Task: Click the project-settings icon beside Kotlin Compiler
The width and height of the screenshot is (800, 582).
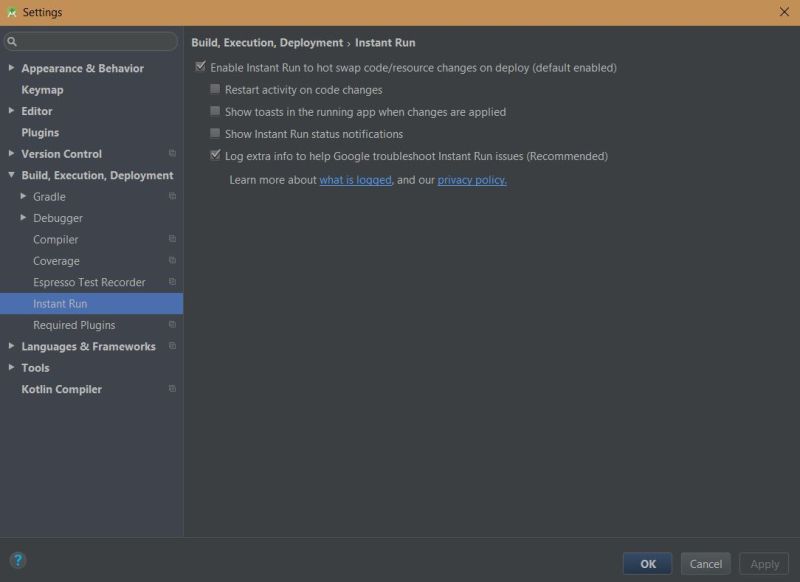Action: coord(169,389)
